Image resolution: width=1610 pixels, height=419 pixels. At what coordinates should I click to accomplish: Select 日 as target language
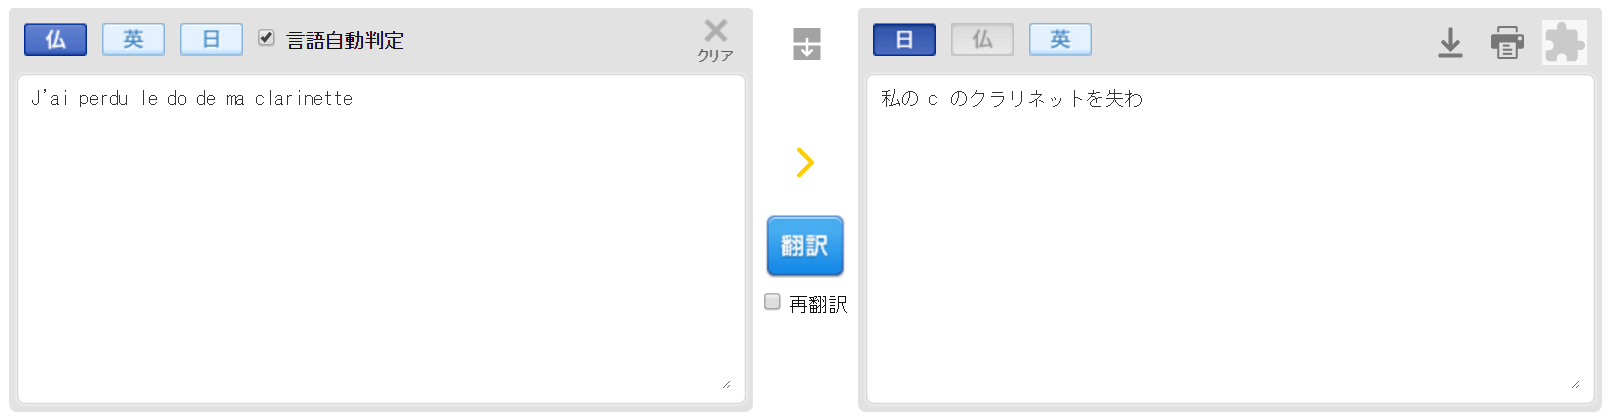(904, 39)
